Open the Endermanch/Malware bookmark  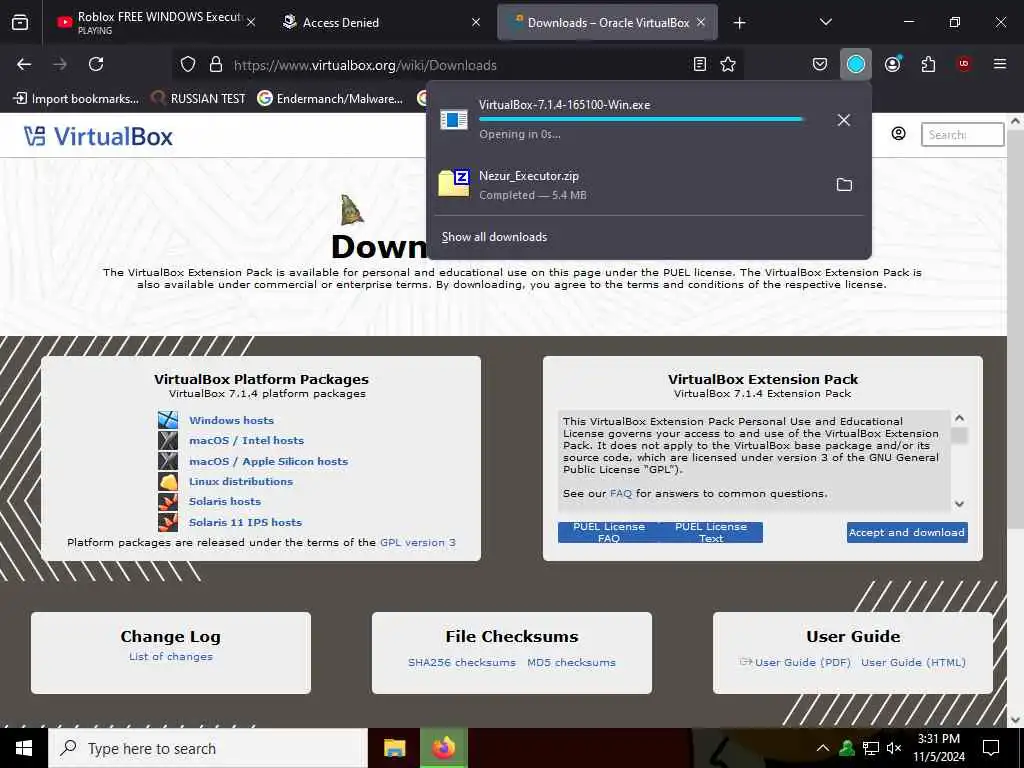pos(330,99)
